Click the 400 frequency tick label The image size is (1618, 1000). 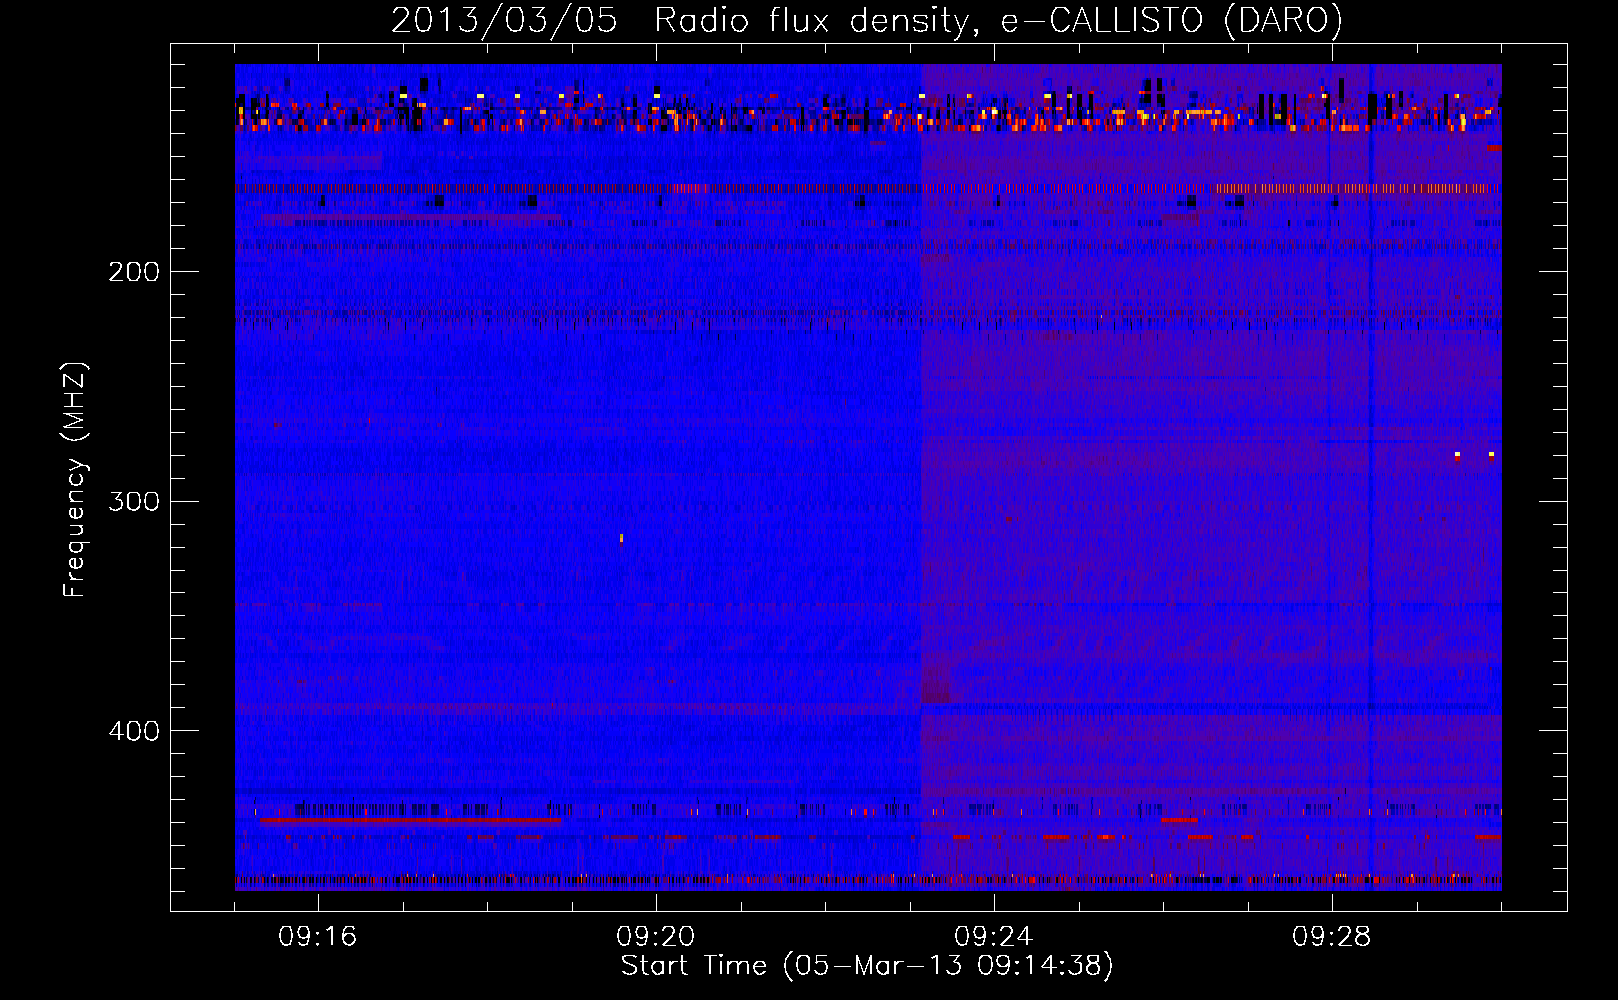[x=134, y=731]
